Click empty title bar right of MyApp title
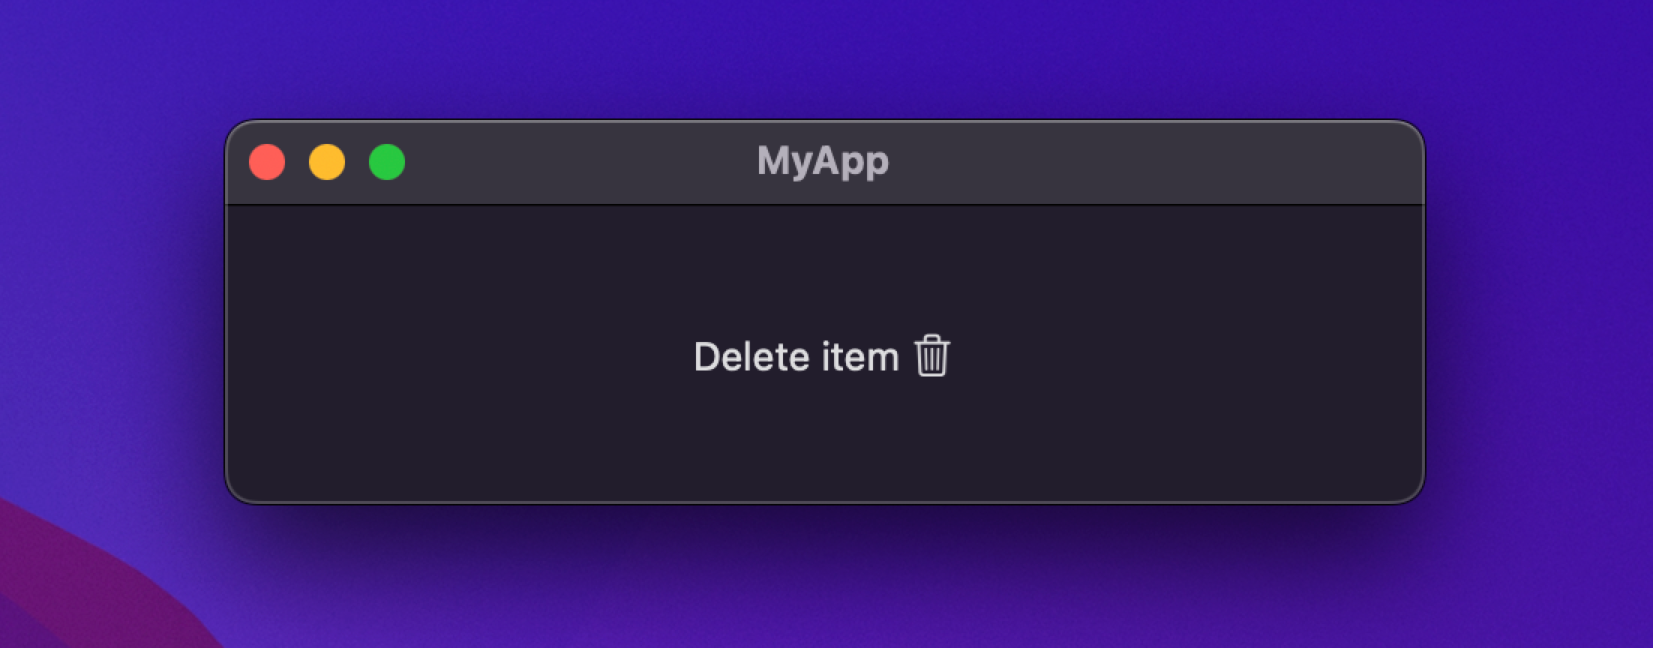 coord(1150,162)
